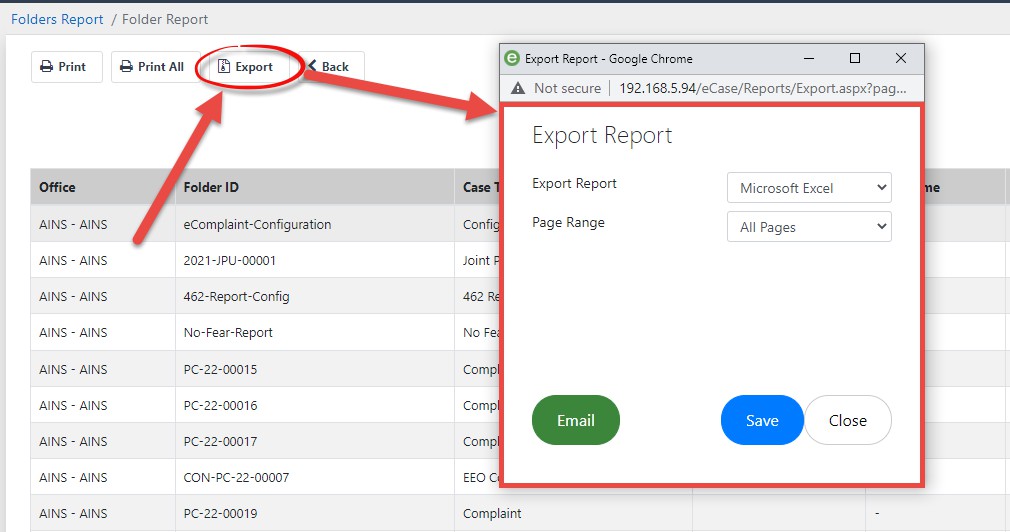Click the URL in the Export Report window

763,88
